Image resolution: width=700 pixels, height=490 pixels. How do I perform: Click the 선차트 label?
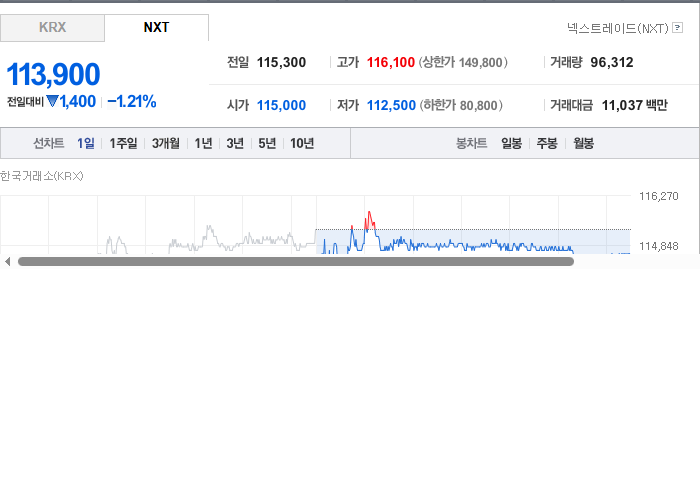[49, 143]
